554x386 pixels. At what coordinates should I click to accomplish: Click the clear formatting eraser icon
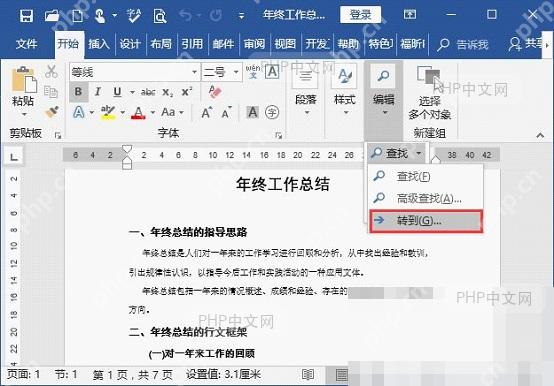pos(215,91)
